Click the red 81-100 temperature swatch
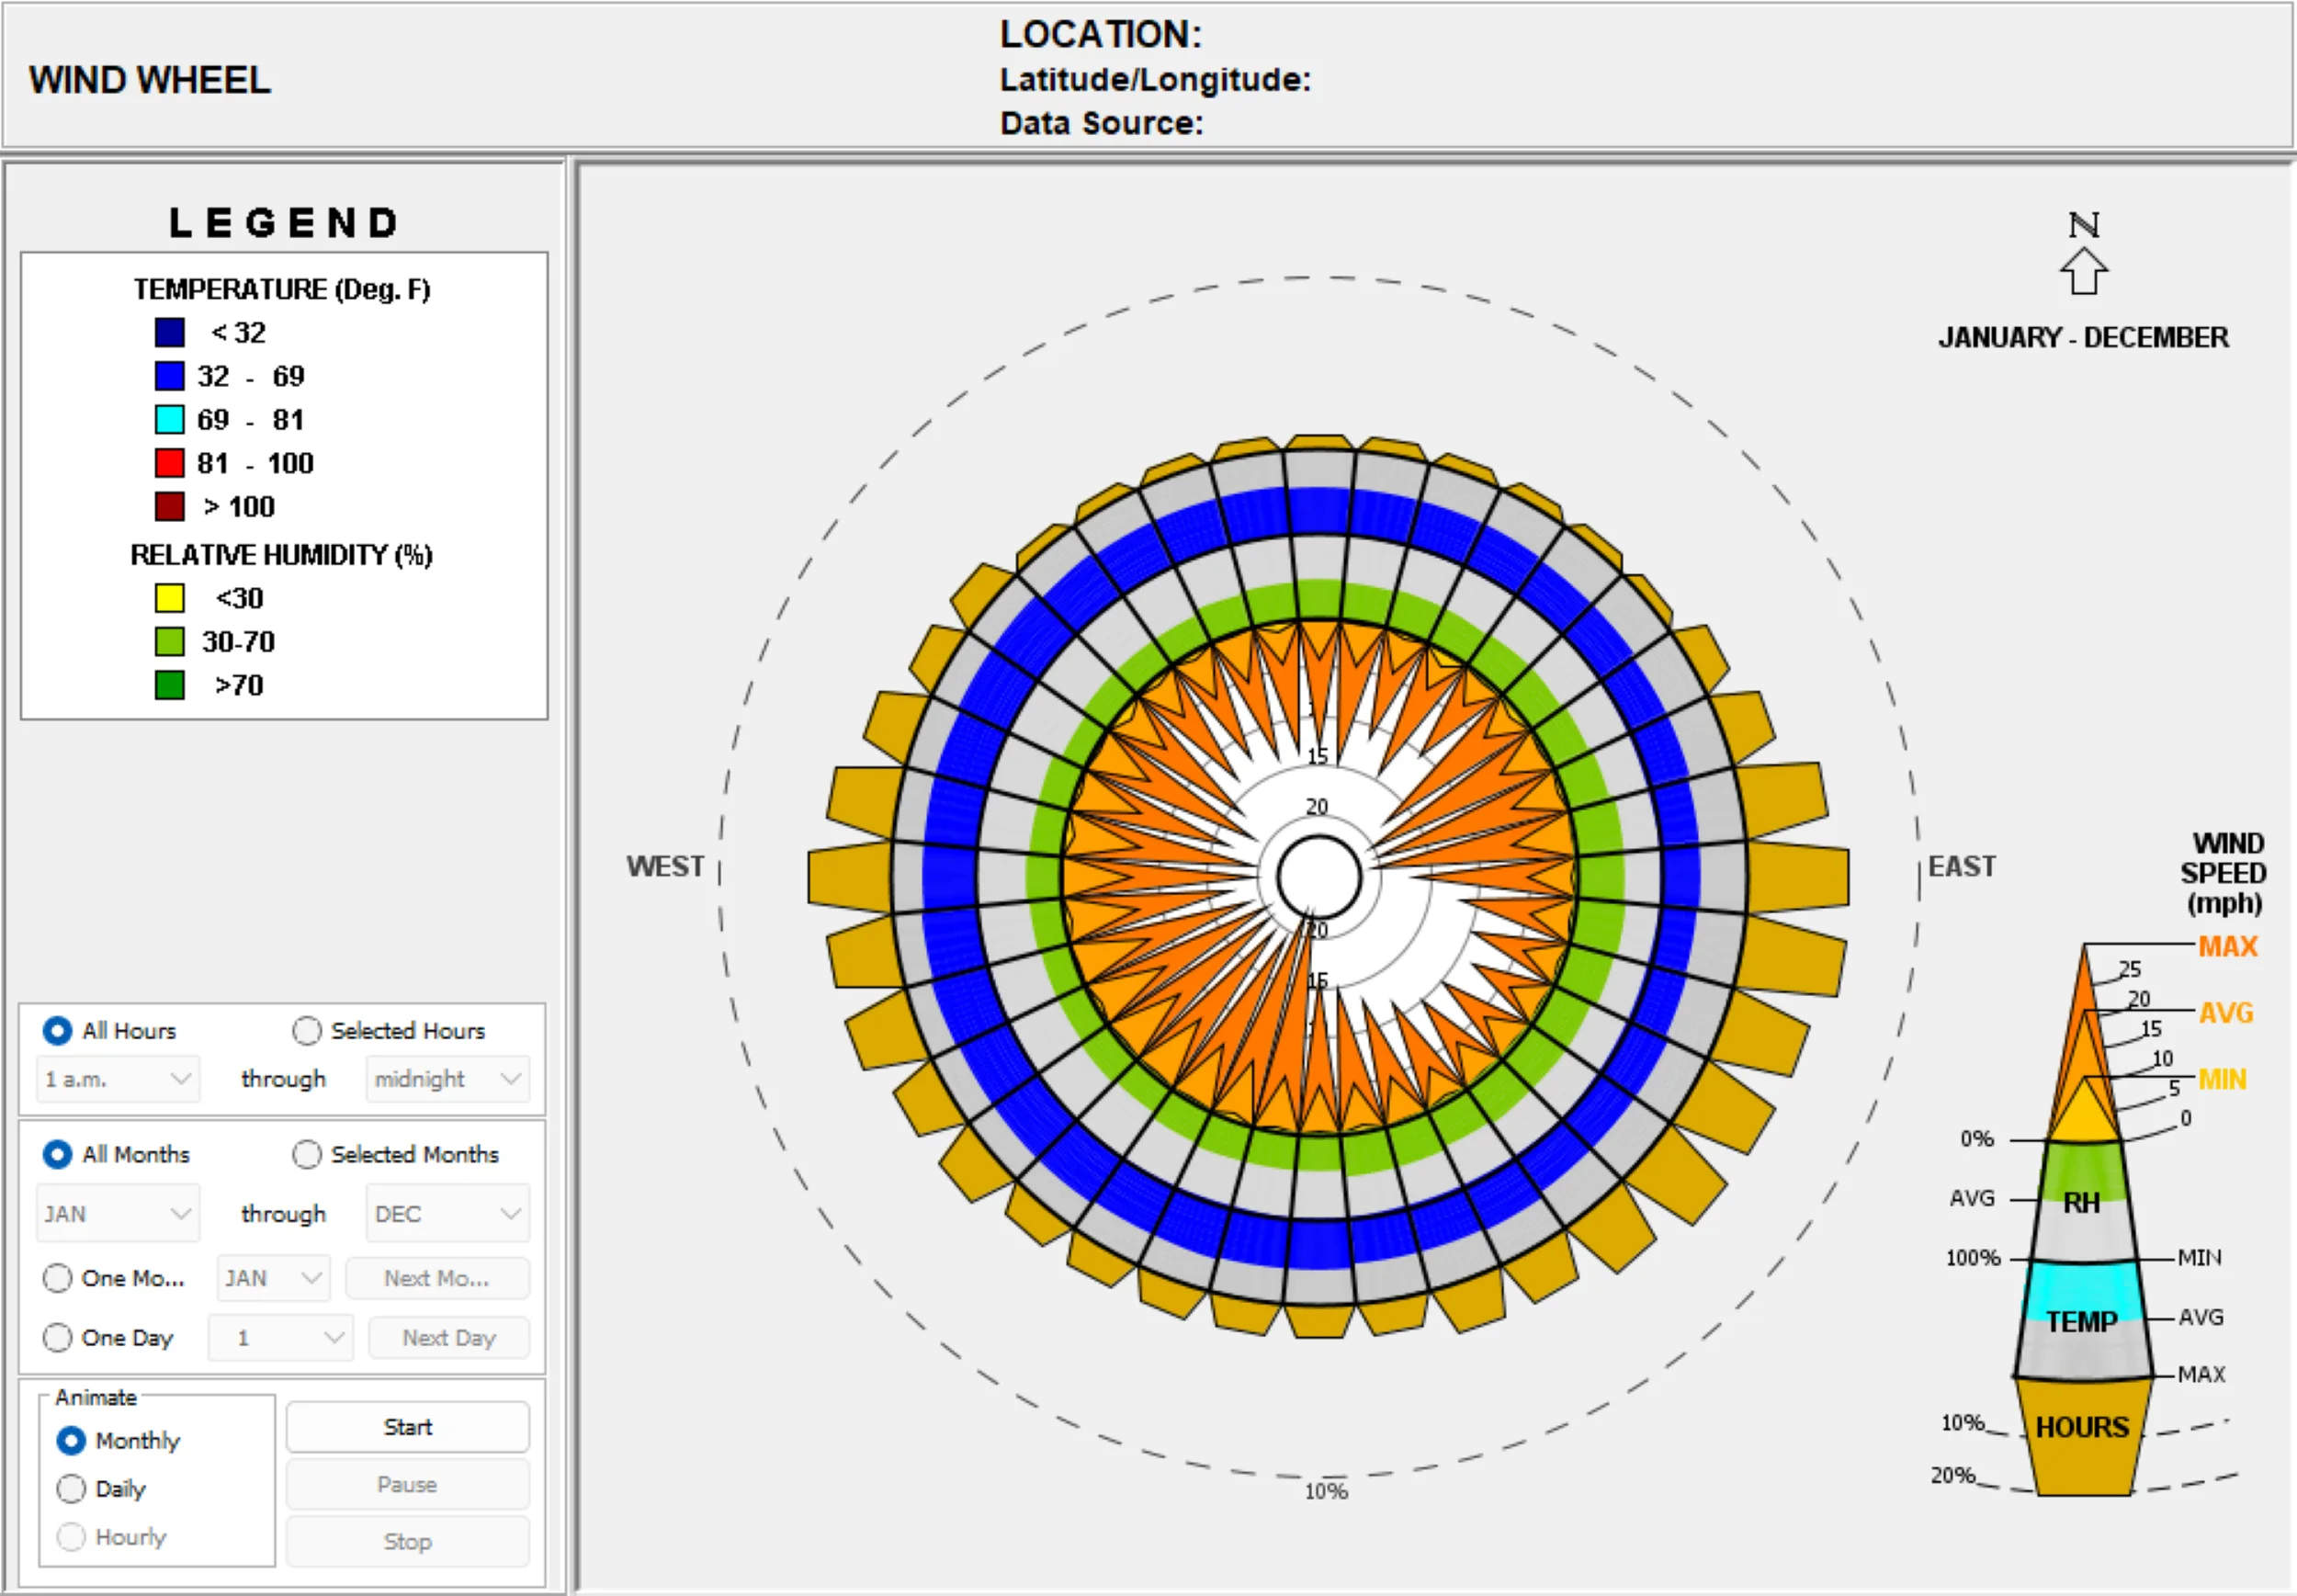 click(170, 463)
